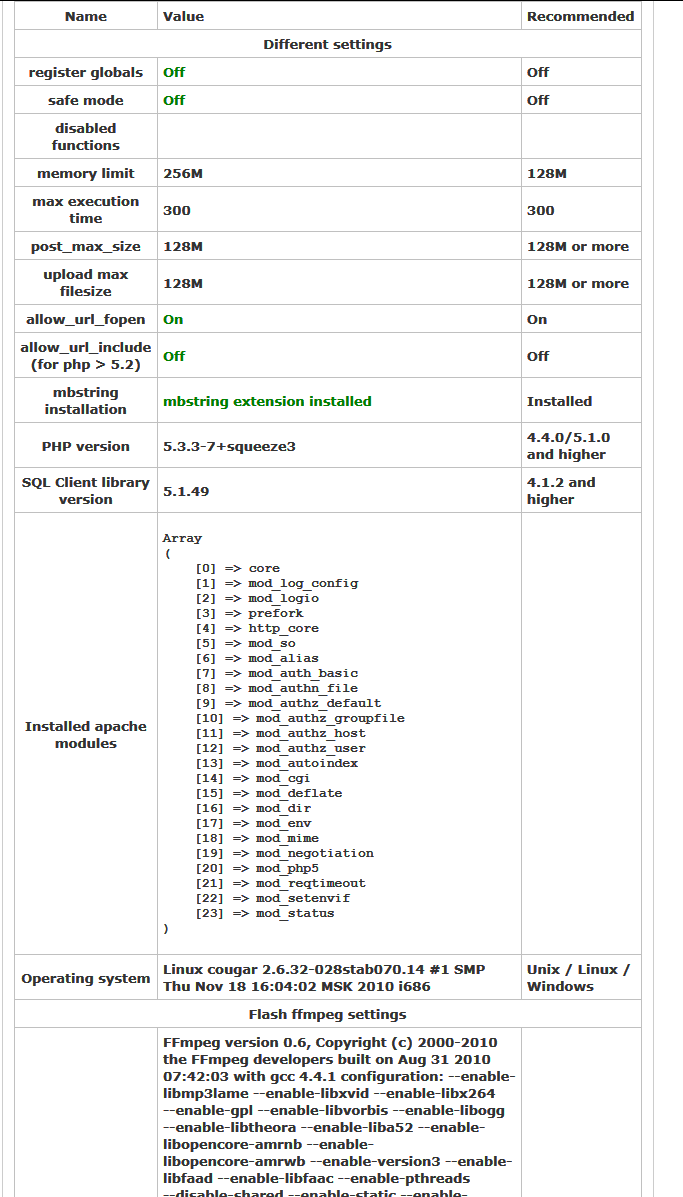Screen dimensions: 683x1197
Task: Select the PHP version value 5.3.3-7+squeeze3
Action: pyautogui.click(x=229, y=446)
